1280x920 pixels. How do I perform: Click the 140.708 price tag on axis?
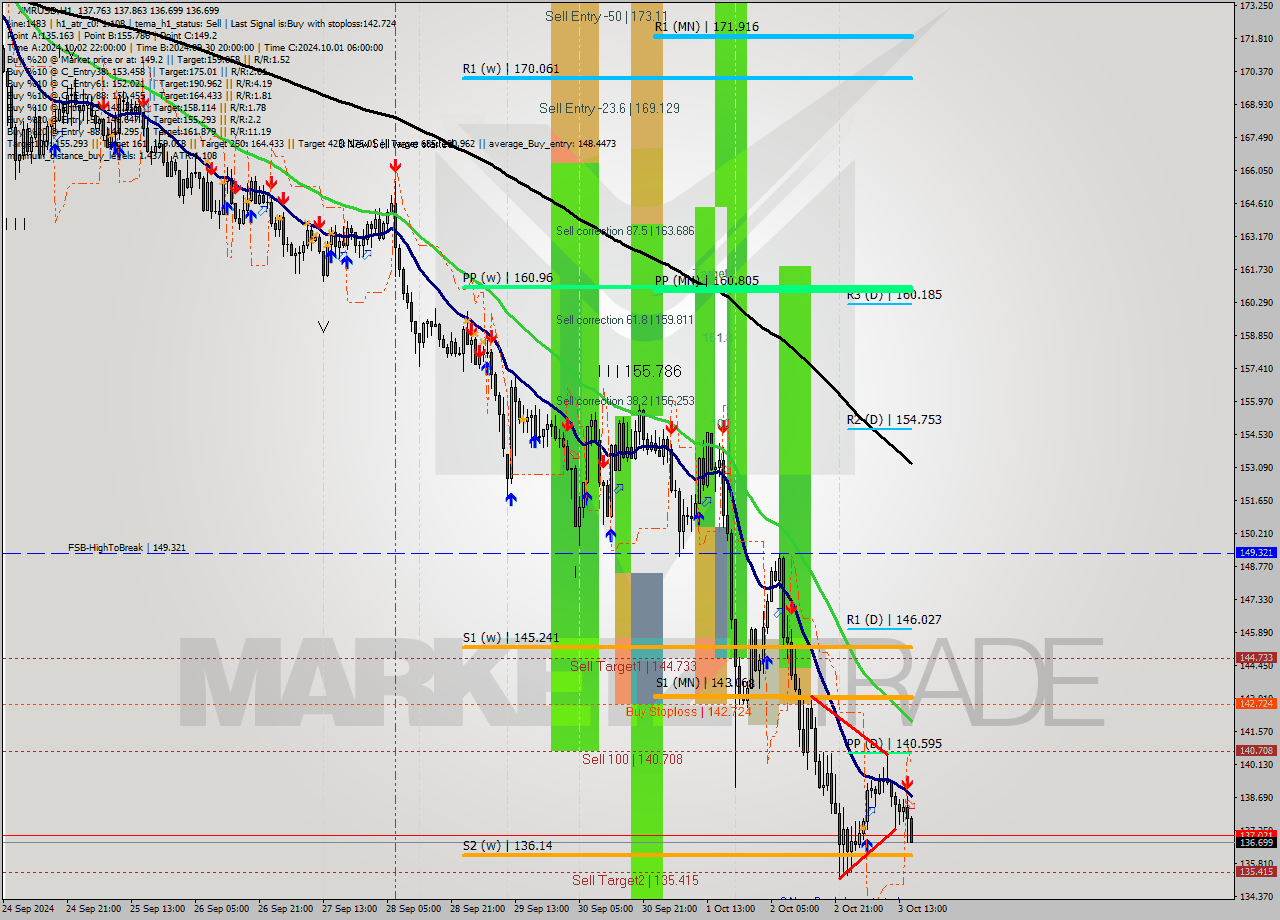point(1256,751)
